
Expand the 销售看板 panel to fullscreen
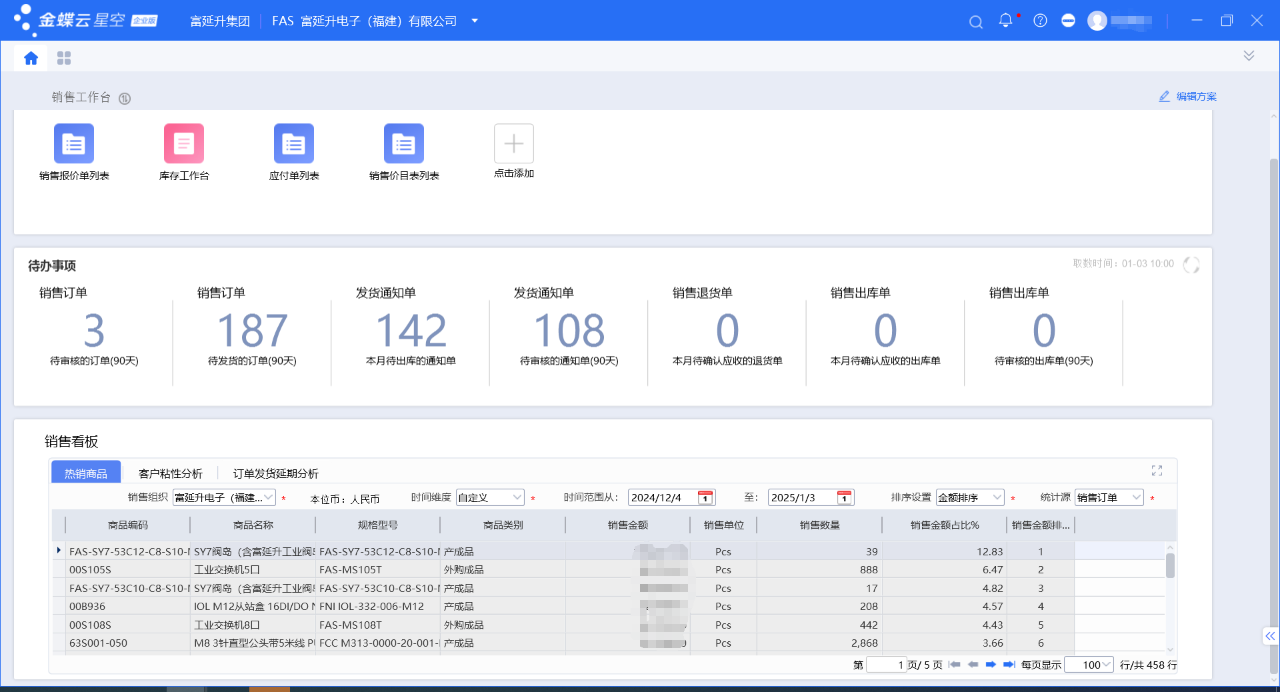[1157, 471]
